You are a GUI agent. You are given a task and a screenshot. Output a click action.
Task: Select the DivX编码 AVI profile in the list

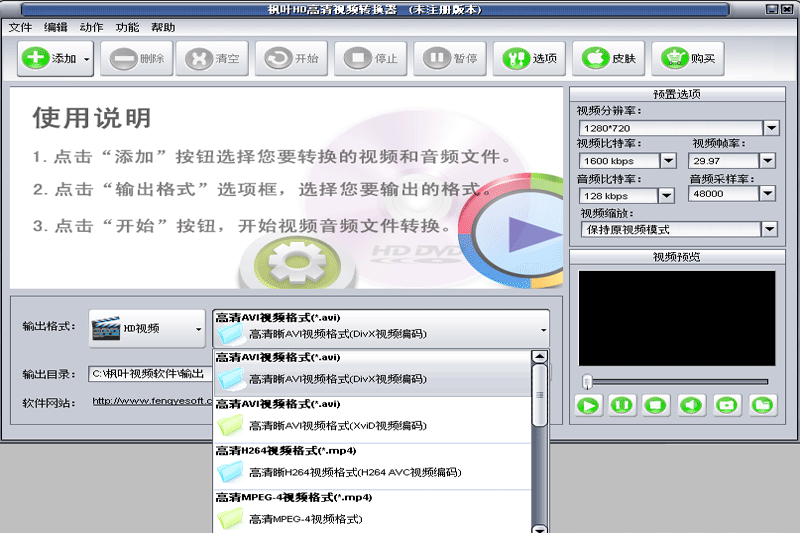point(372,373)
